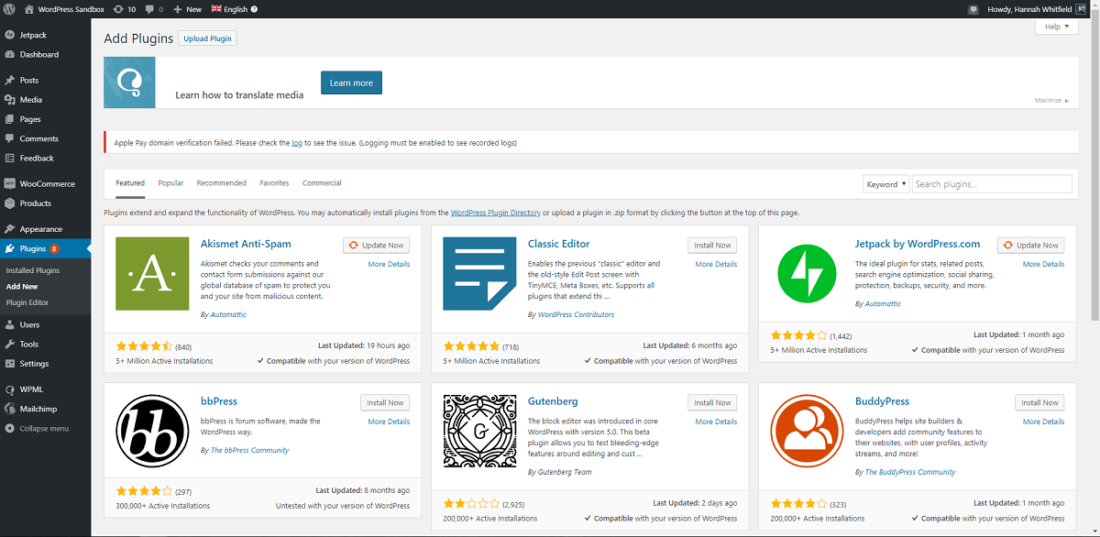1100x537 pixels.
Task: Open Plugin Editor submenu item
Action: pyautogui.click(x=27, y=303)
